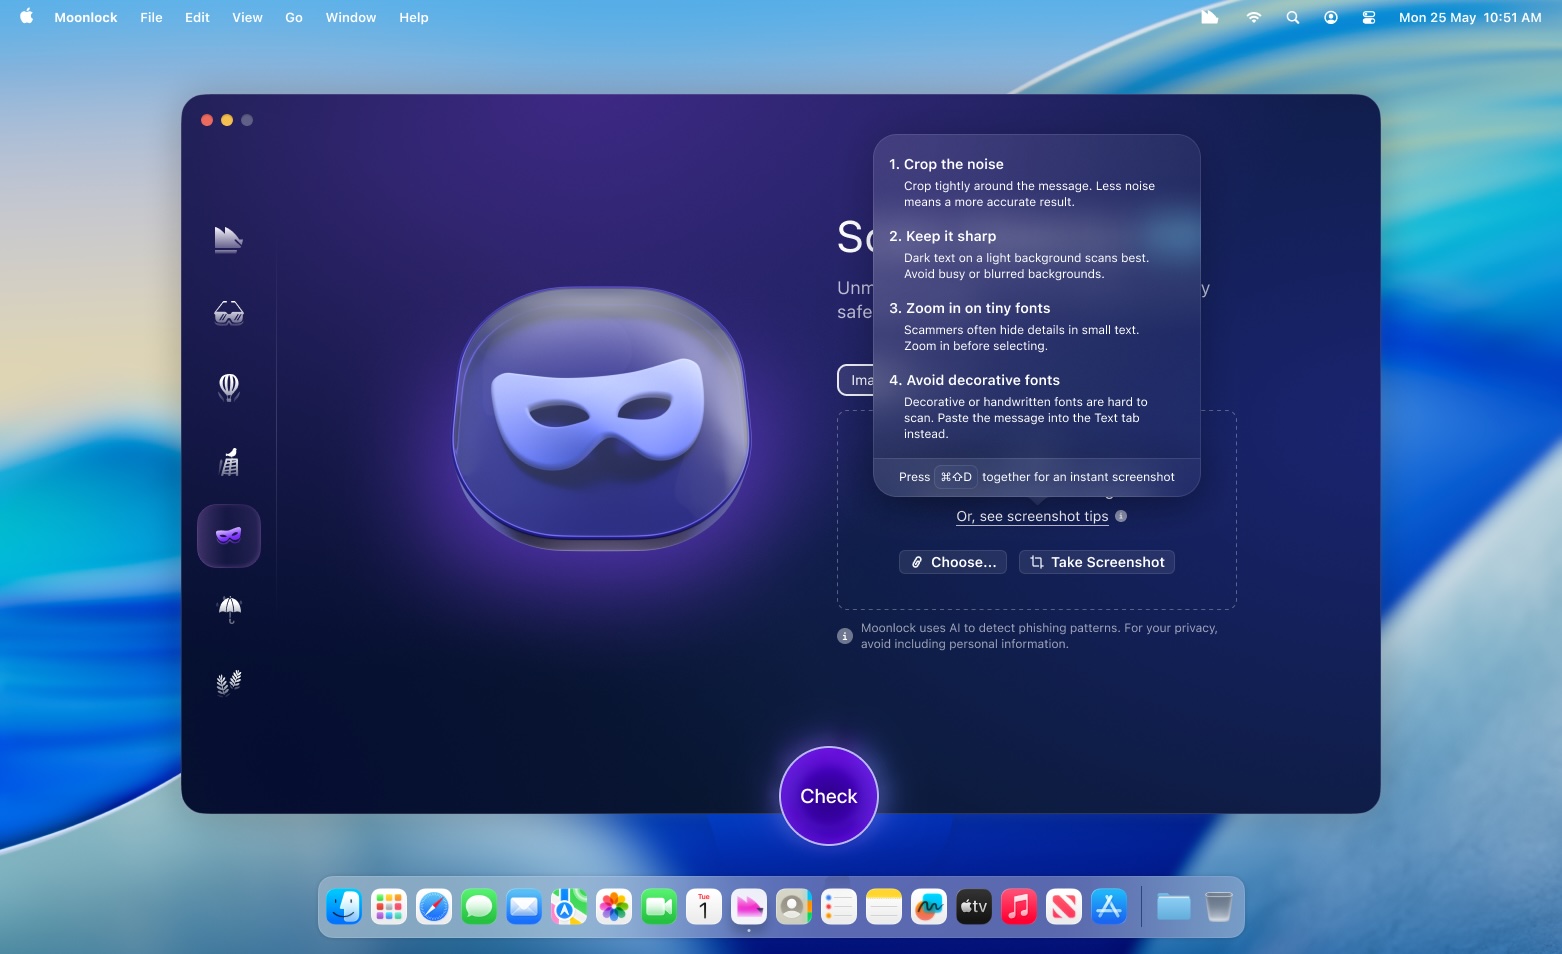Open Messages from the Dock

pyautogui.click(x=479, y=907)
